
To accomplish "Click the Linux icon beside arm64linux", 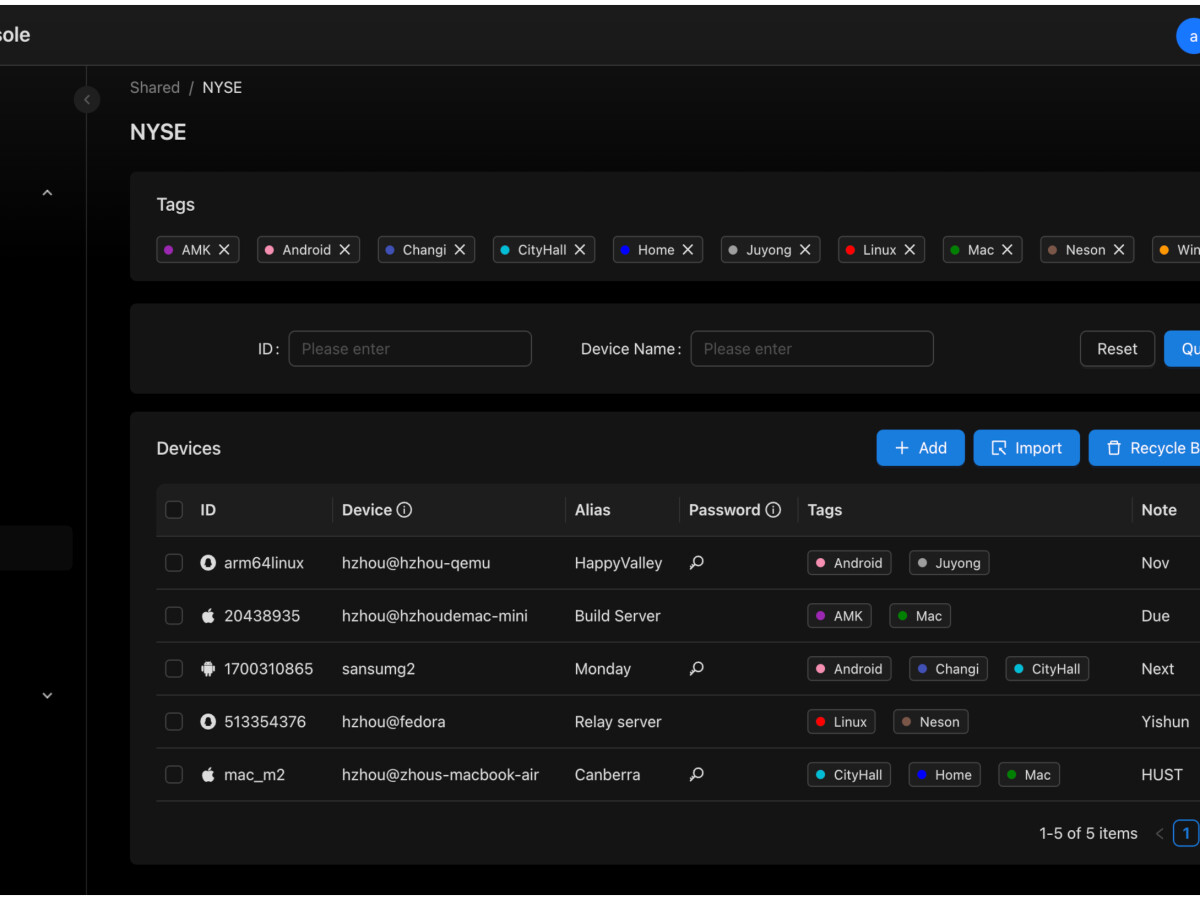I will click(208, 563).
